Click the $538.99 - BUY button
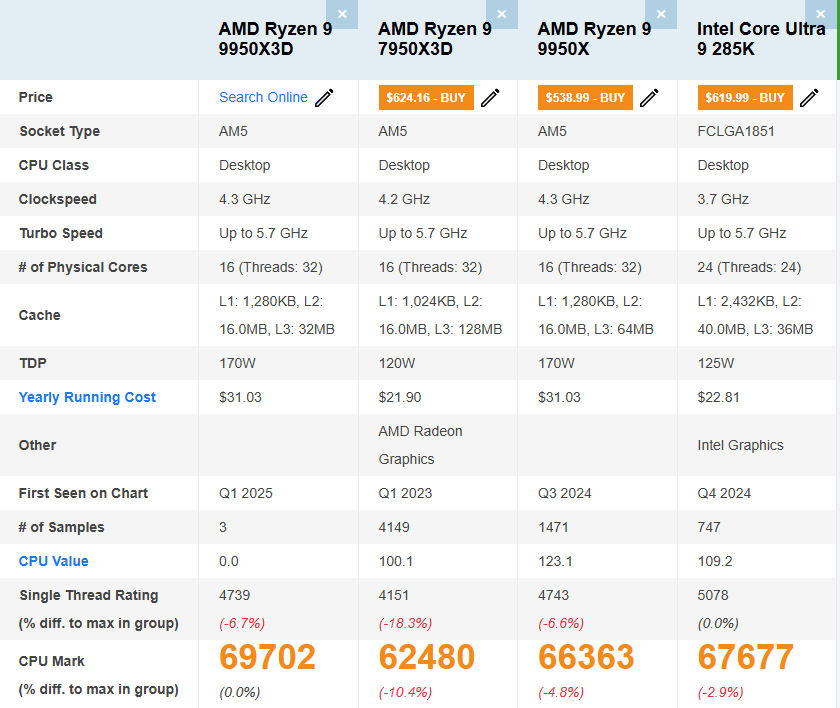Screen dimensions: 840x708 (x=585, y=97)
